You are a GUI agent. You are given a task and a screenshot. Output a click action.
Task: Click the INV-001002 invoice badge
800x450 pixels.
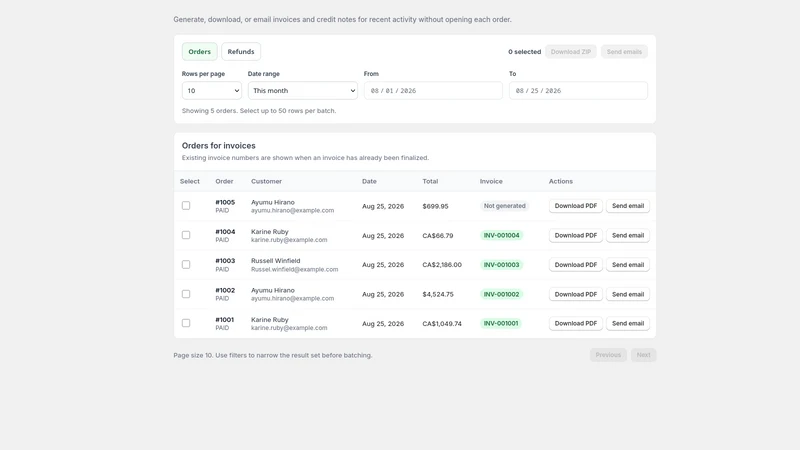[x=502, y=294]
